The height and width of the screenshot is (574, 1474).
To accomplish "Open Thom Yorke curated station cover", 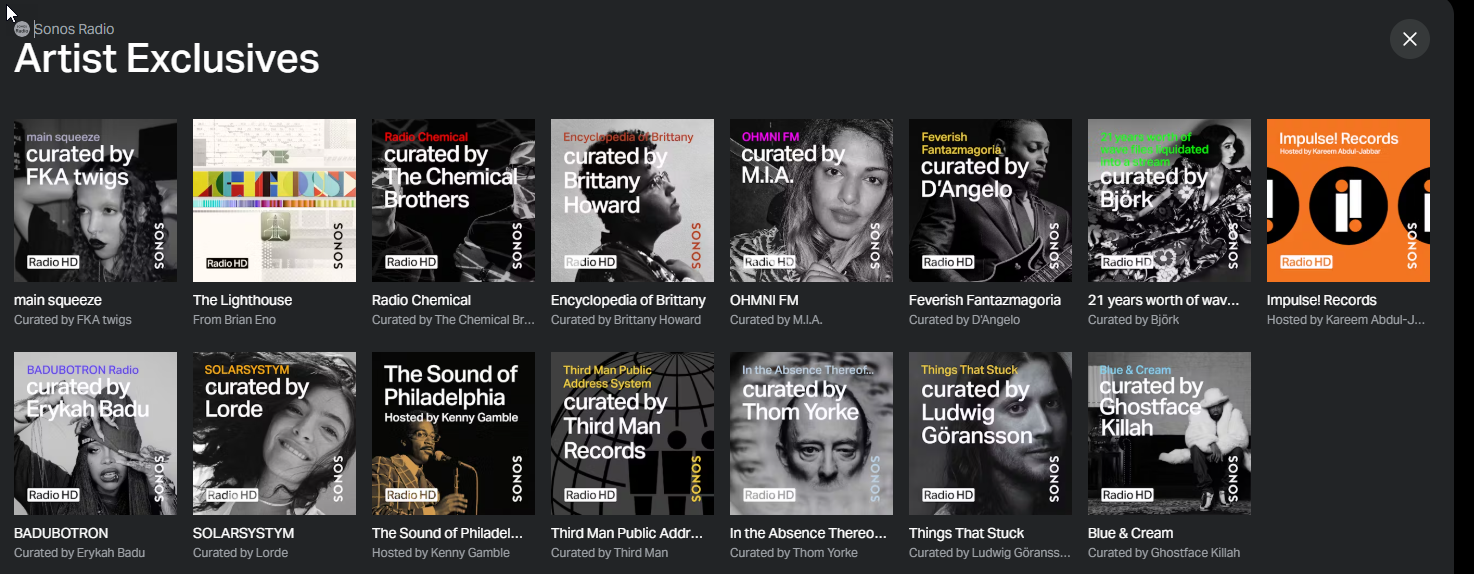I will tap(811, 434).
